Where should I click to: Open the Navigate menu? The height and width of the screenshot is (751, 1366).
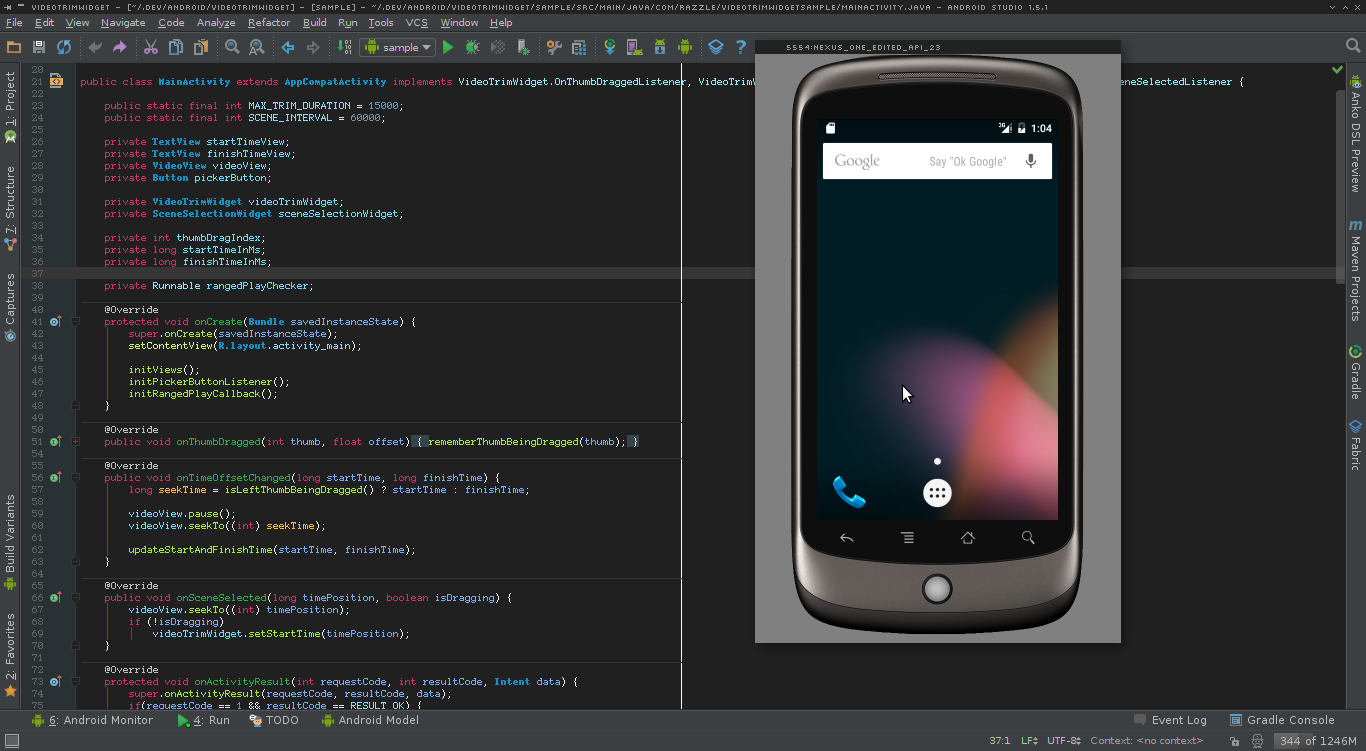pyautogui.click(x=123, y=22)
